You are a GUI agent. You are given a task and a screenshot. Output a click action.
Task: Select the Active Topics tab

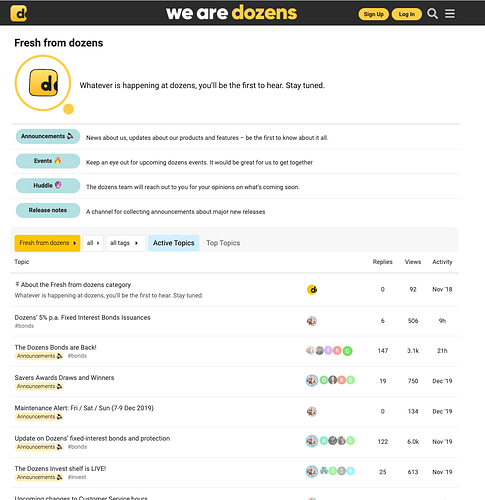pos(174,243)
